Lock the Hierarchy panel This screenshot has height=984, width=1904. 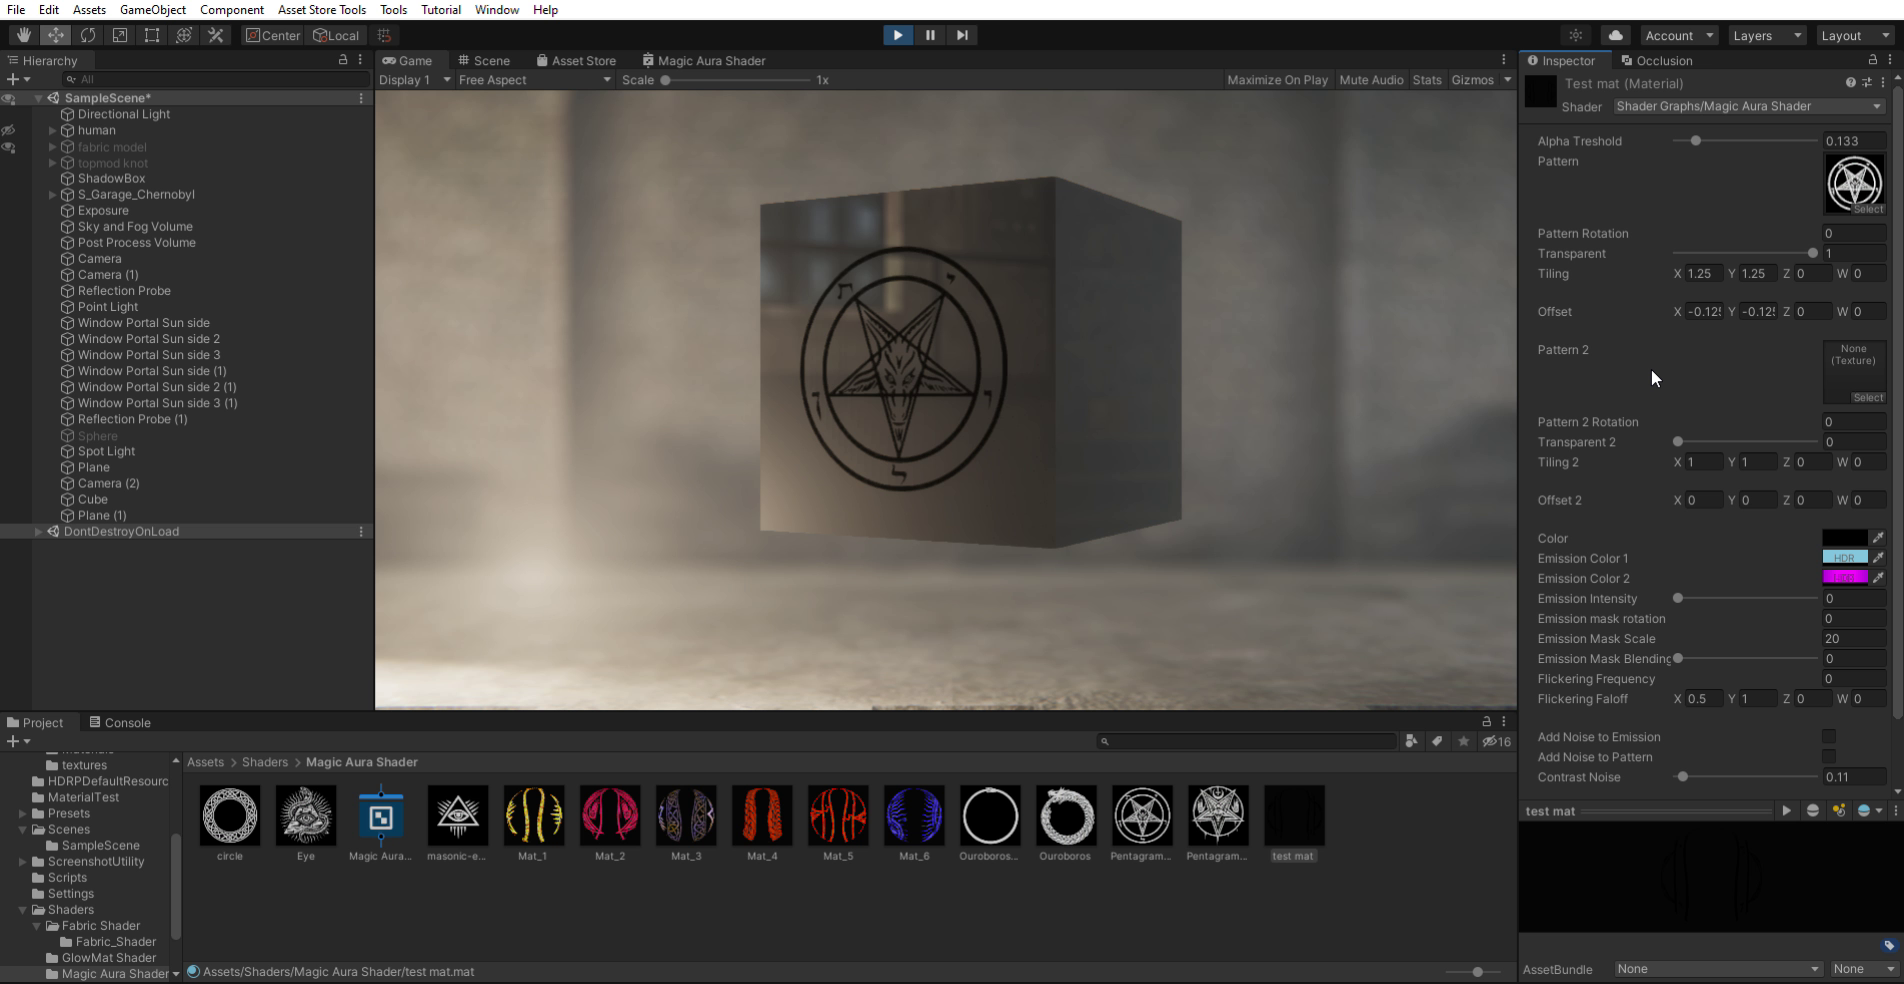coord(343,60)
